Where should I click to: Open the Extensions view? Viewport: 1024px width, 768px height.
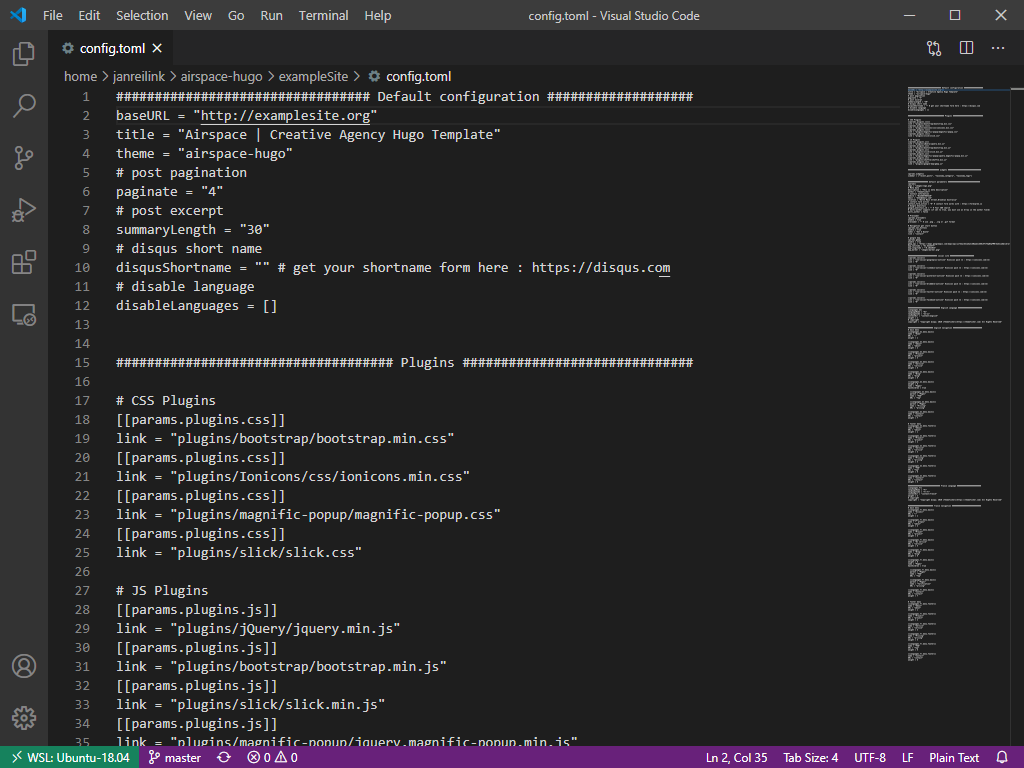tap(24, 262)
